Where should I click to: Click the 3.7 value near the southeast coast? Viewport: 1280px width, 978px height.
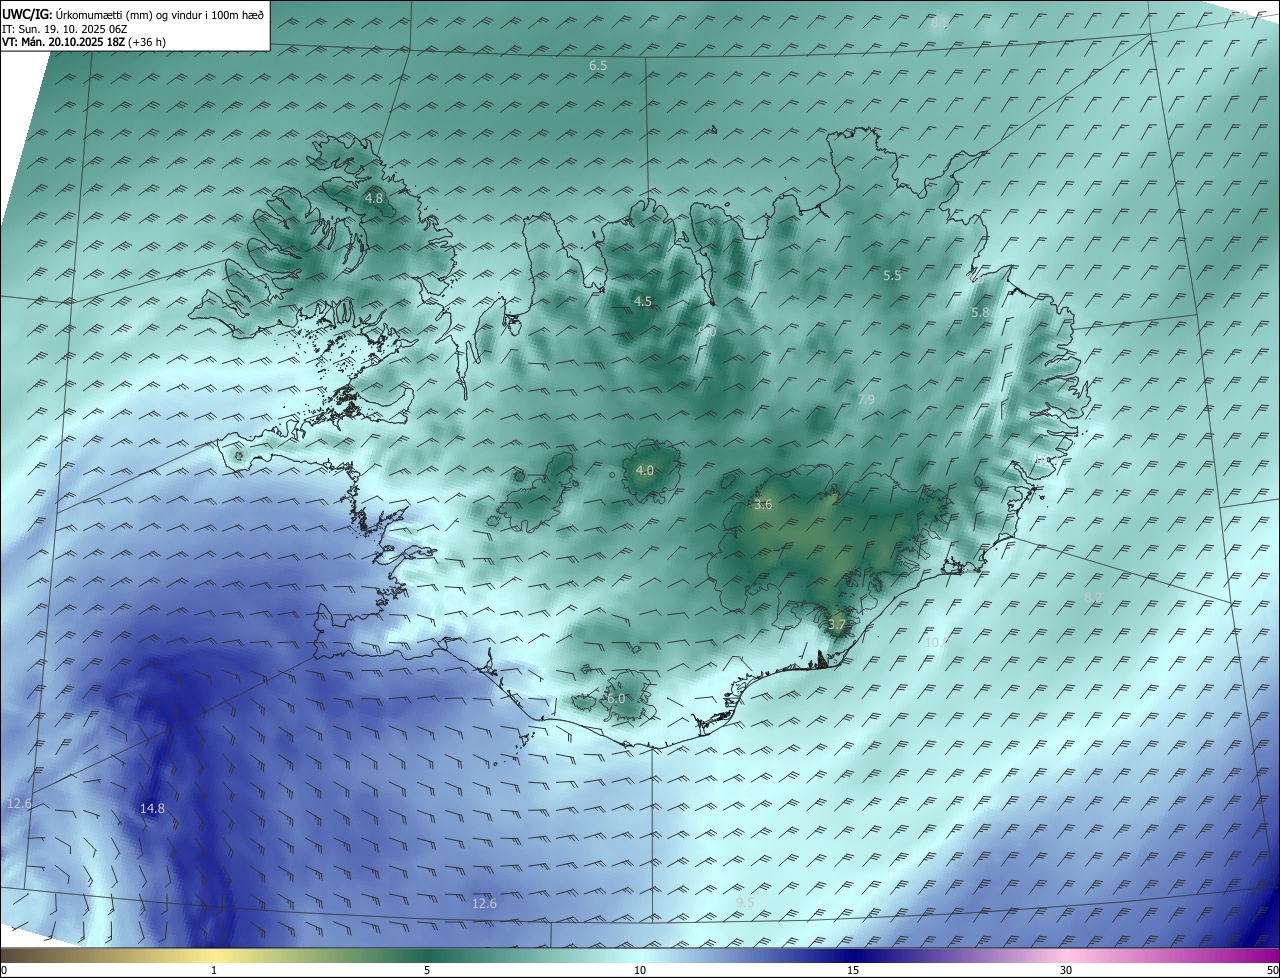point(837,625)
